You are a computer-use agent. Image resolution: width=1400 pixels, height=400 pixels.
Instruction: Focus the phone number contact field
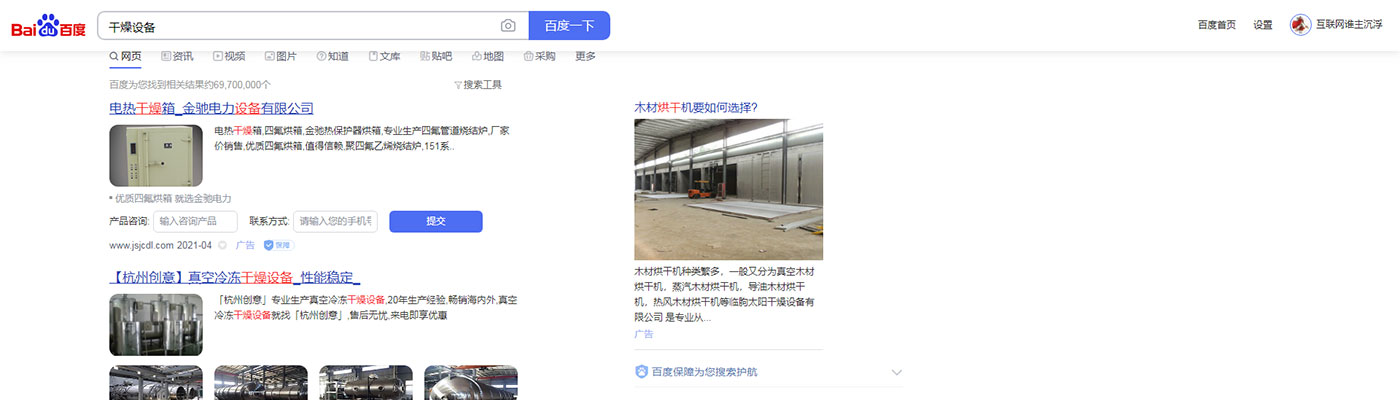[x=335, y=221]
